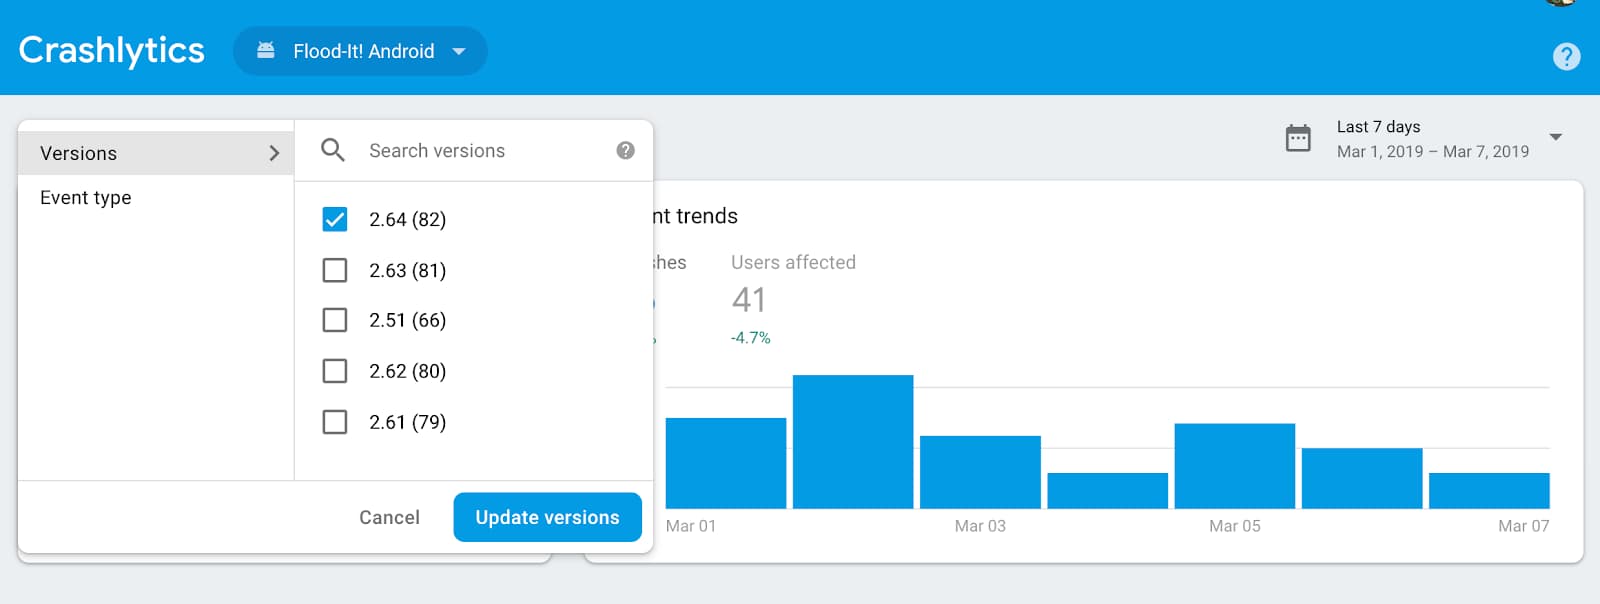Click the 2.51 (66) version label
Viewport: 1600px width, 604px height.
407,320
